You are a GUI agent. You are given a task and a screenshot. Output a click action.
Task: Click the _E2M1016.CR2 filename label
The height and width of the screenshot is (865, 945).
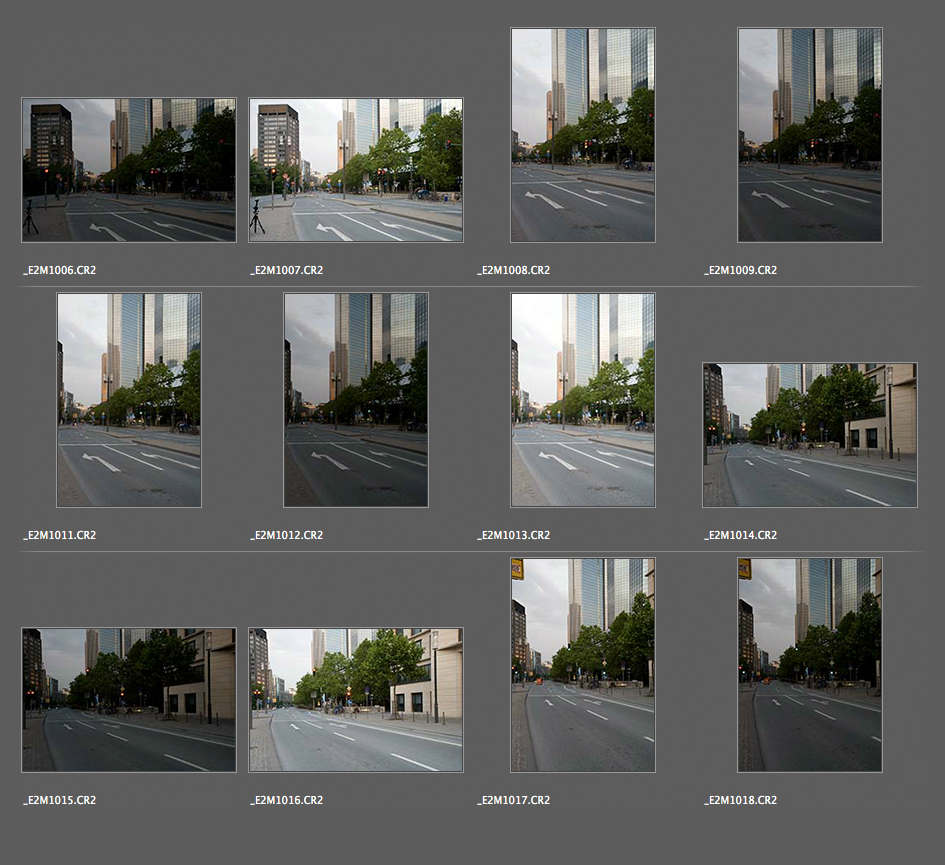287,800
